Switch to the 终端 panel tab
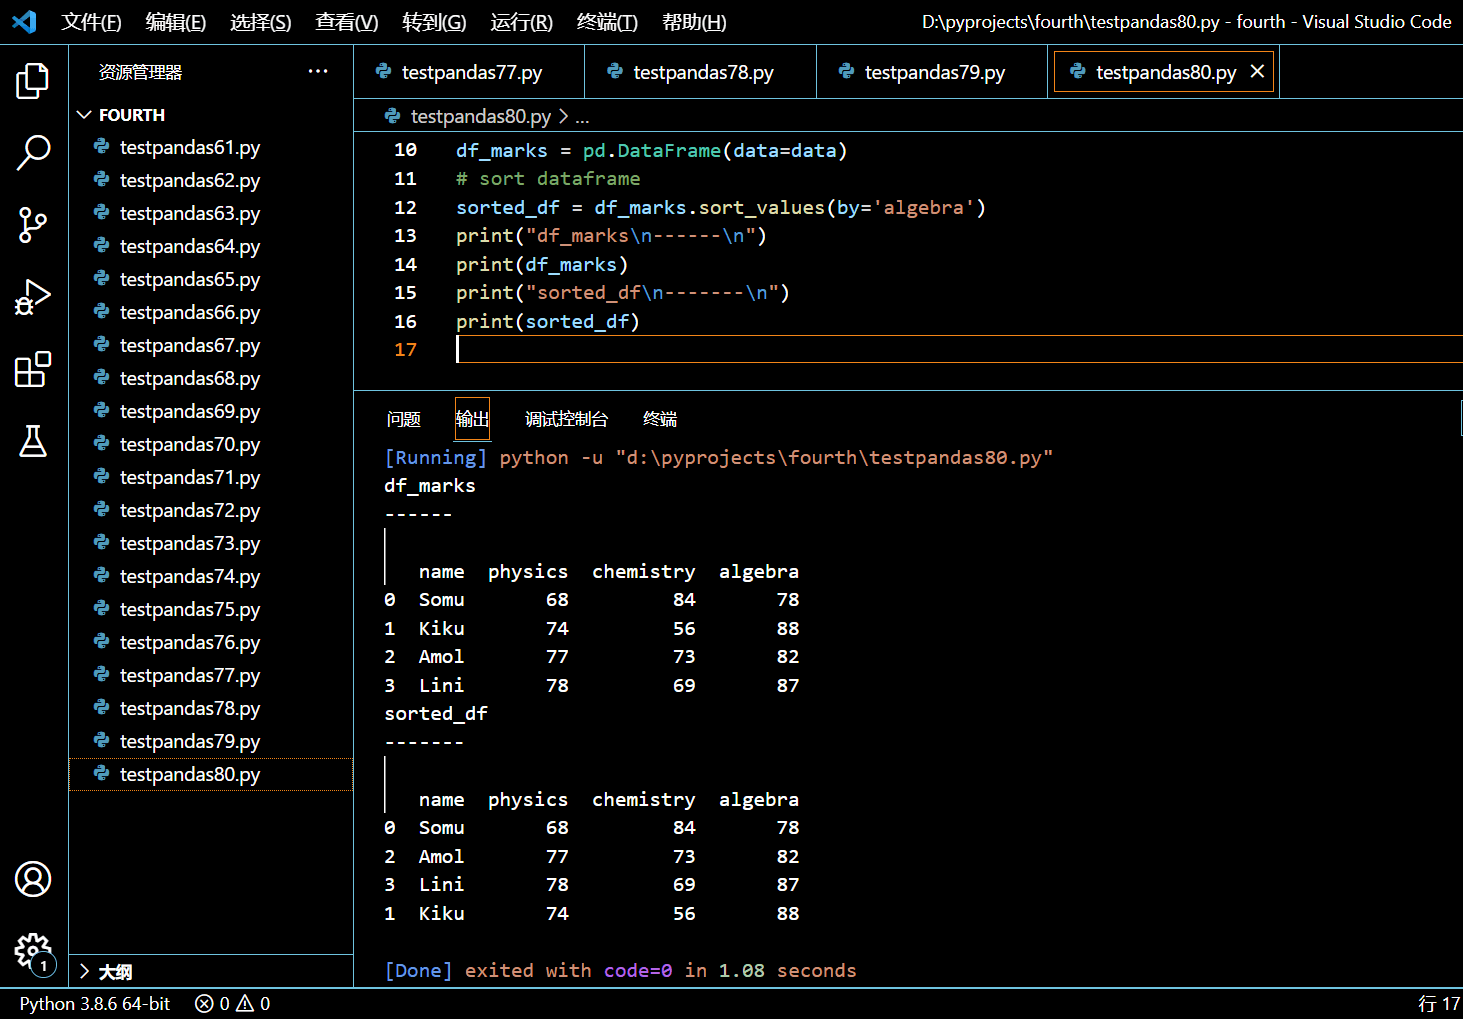 [x=660, y=419]
